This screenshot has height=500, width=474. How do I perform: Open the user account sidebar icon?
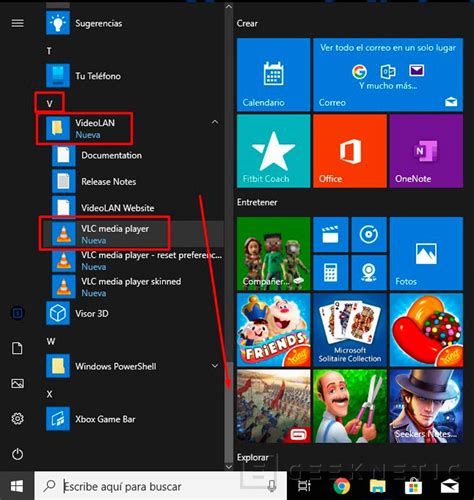17,313
